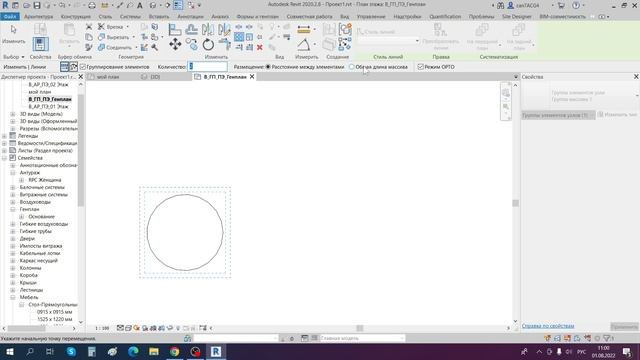Click the view scale 1:100 button
This screenshot has width=640, height=360.
click(x=102, y=328)
